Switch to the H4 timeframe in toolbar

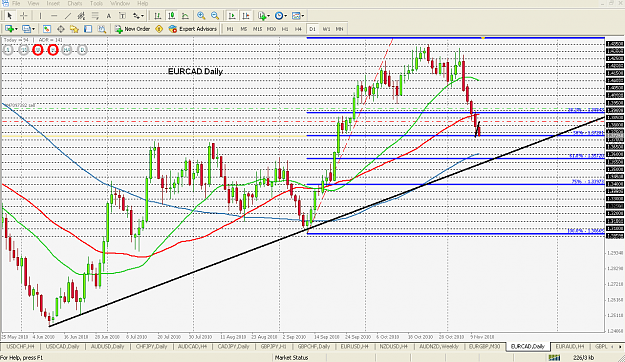(x=298, y=29)
